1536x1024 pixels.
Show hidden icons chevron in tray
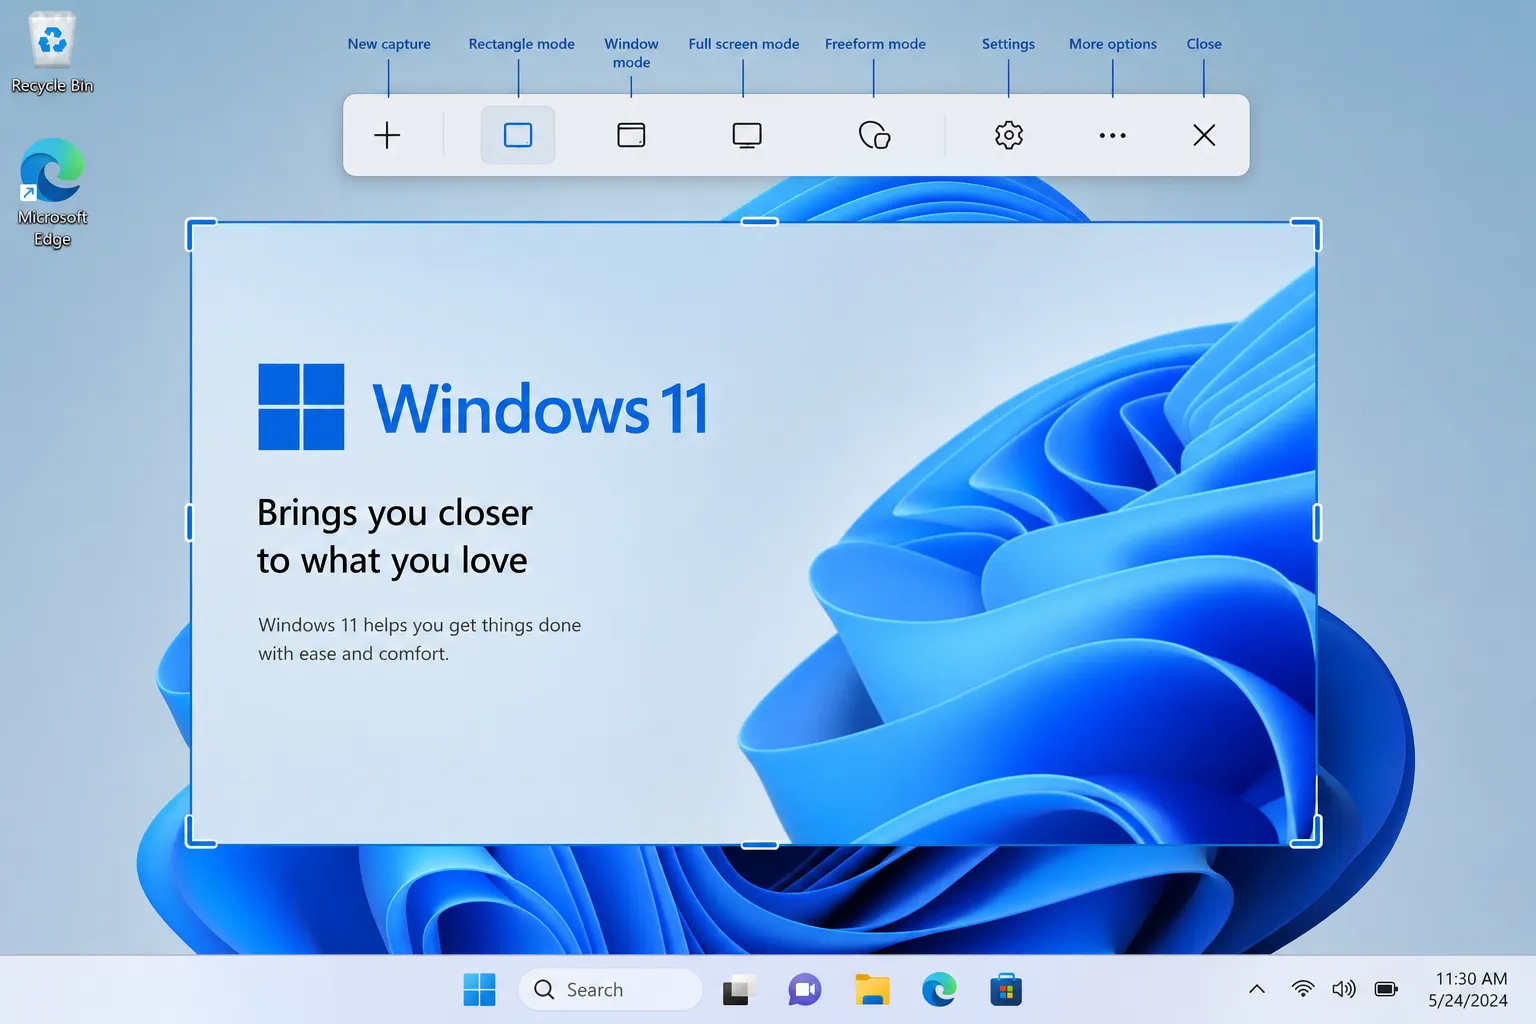1257,989
